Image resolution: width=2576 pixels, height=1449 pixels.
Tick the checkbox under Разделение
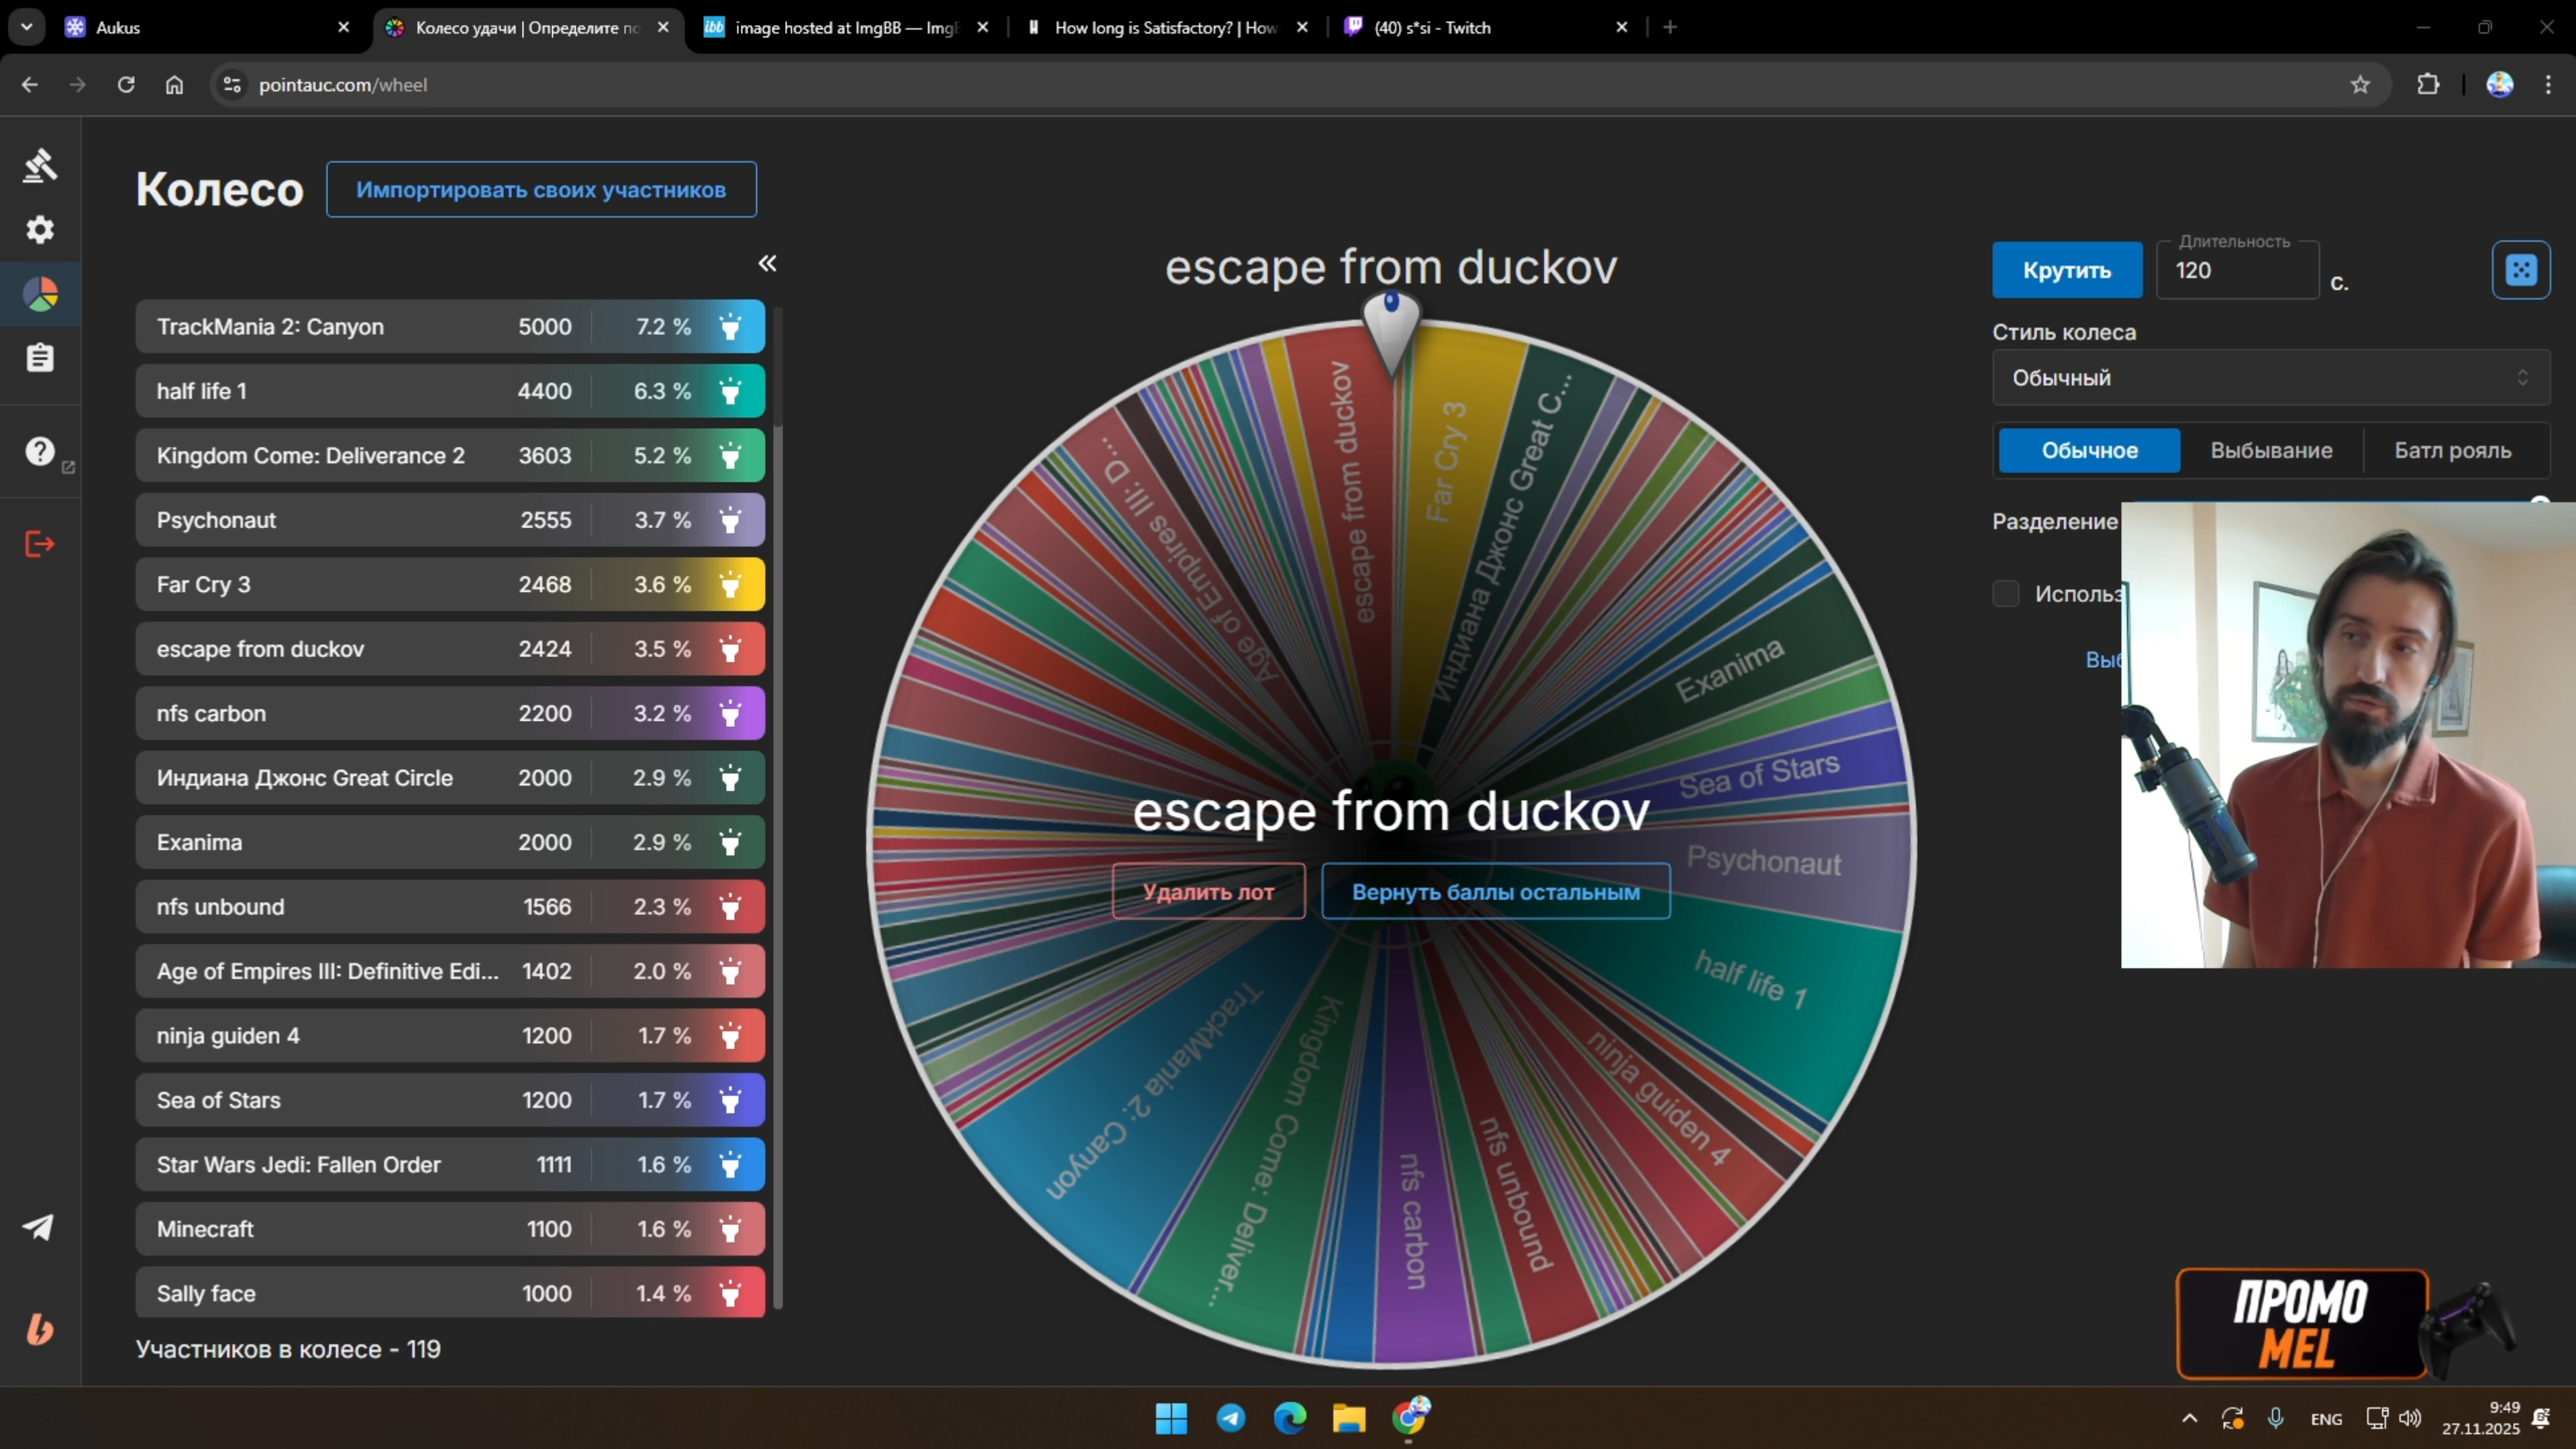point(2006,594)
